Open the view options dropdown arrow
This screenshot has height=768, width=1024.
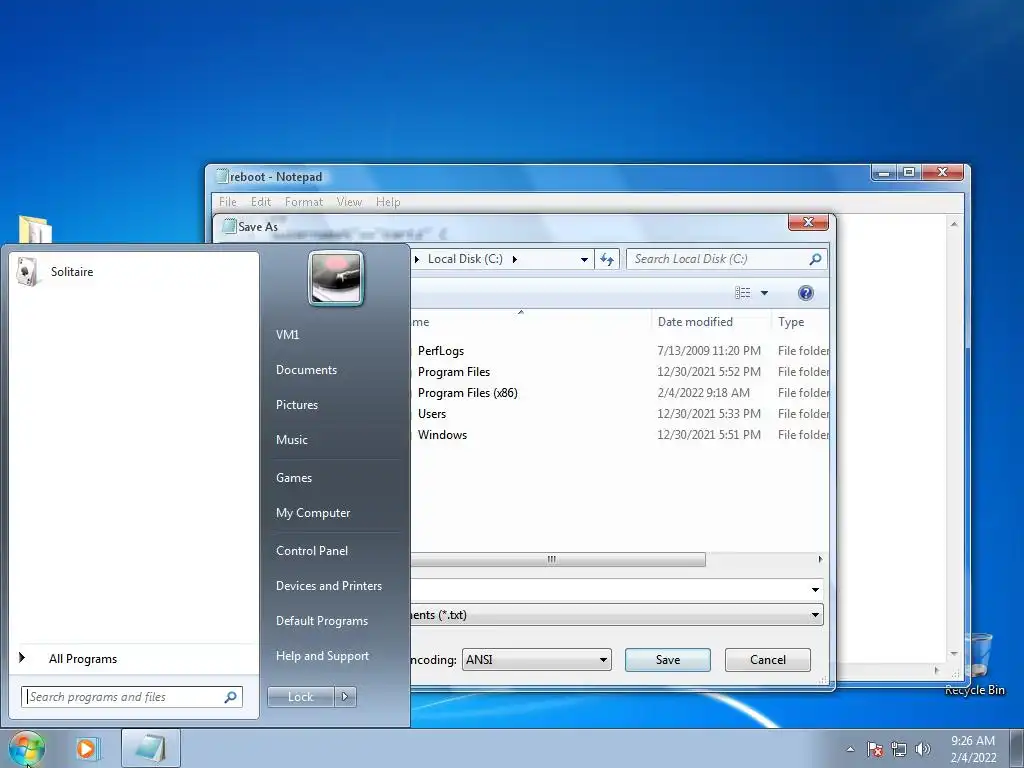(x=764, y=293)
